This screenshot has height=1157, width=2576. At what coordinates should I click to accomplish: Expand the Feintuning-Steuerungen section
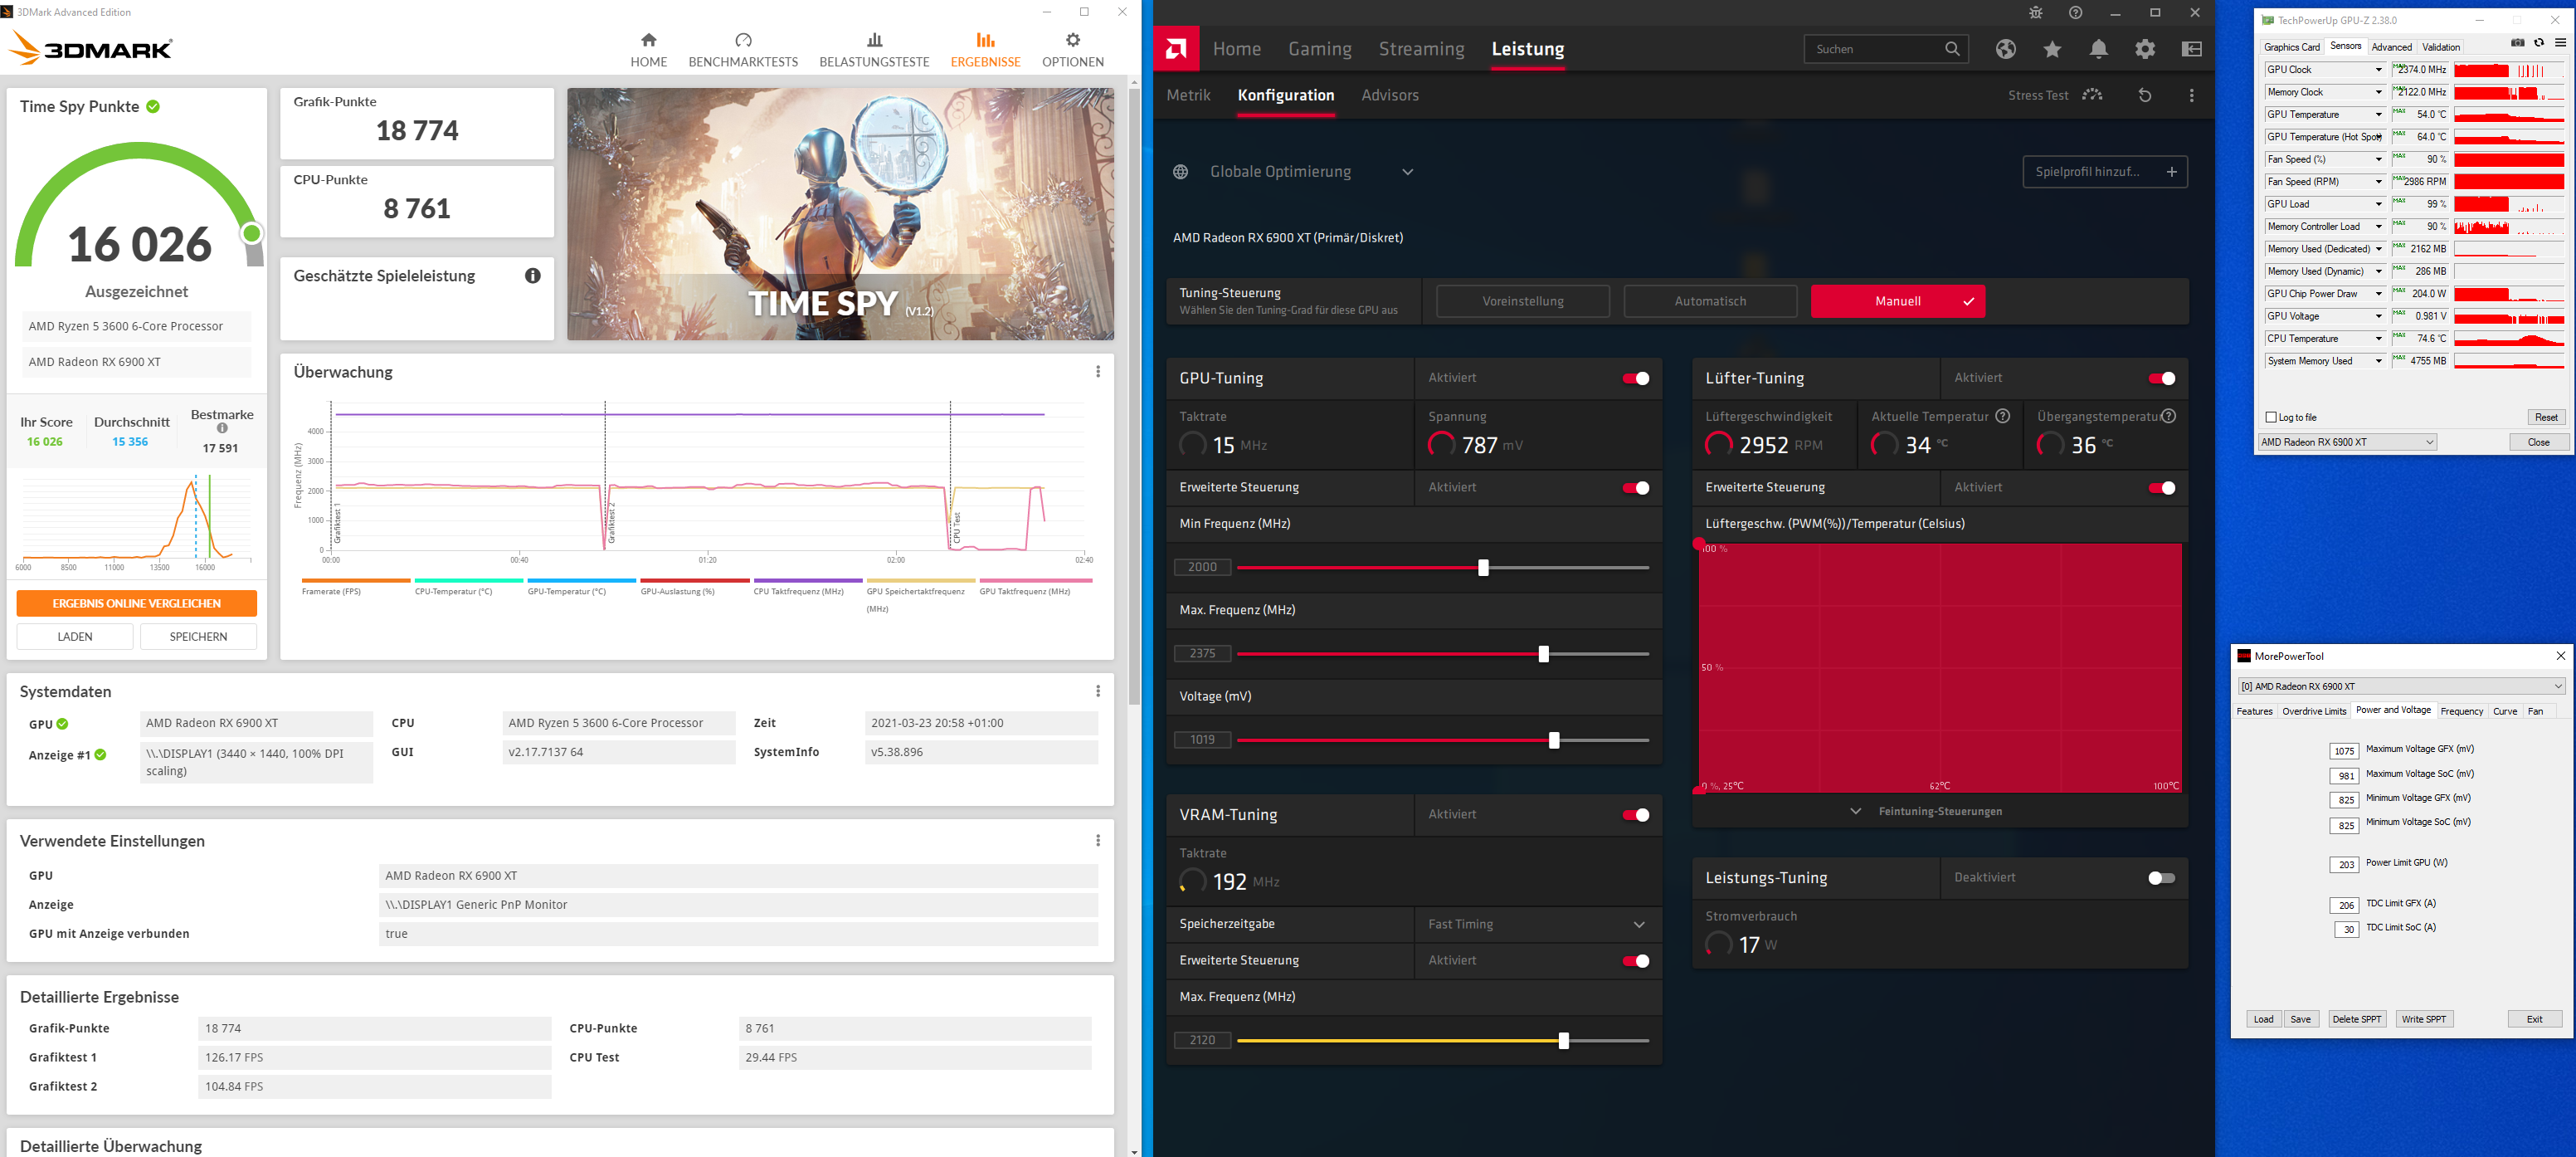1939,811
